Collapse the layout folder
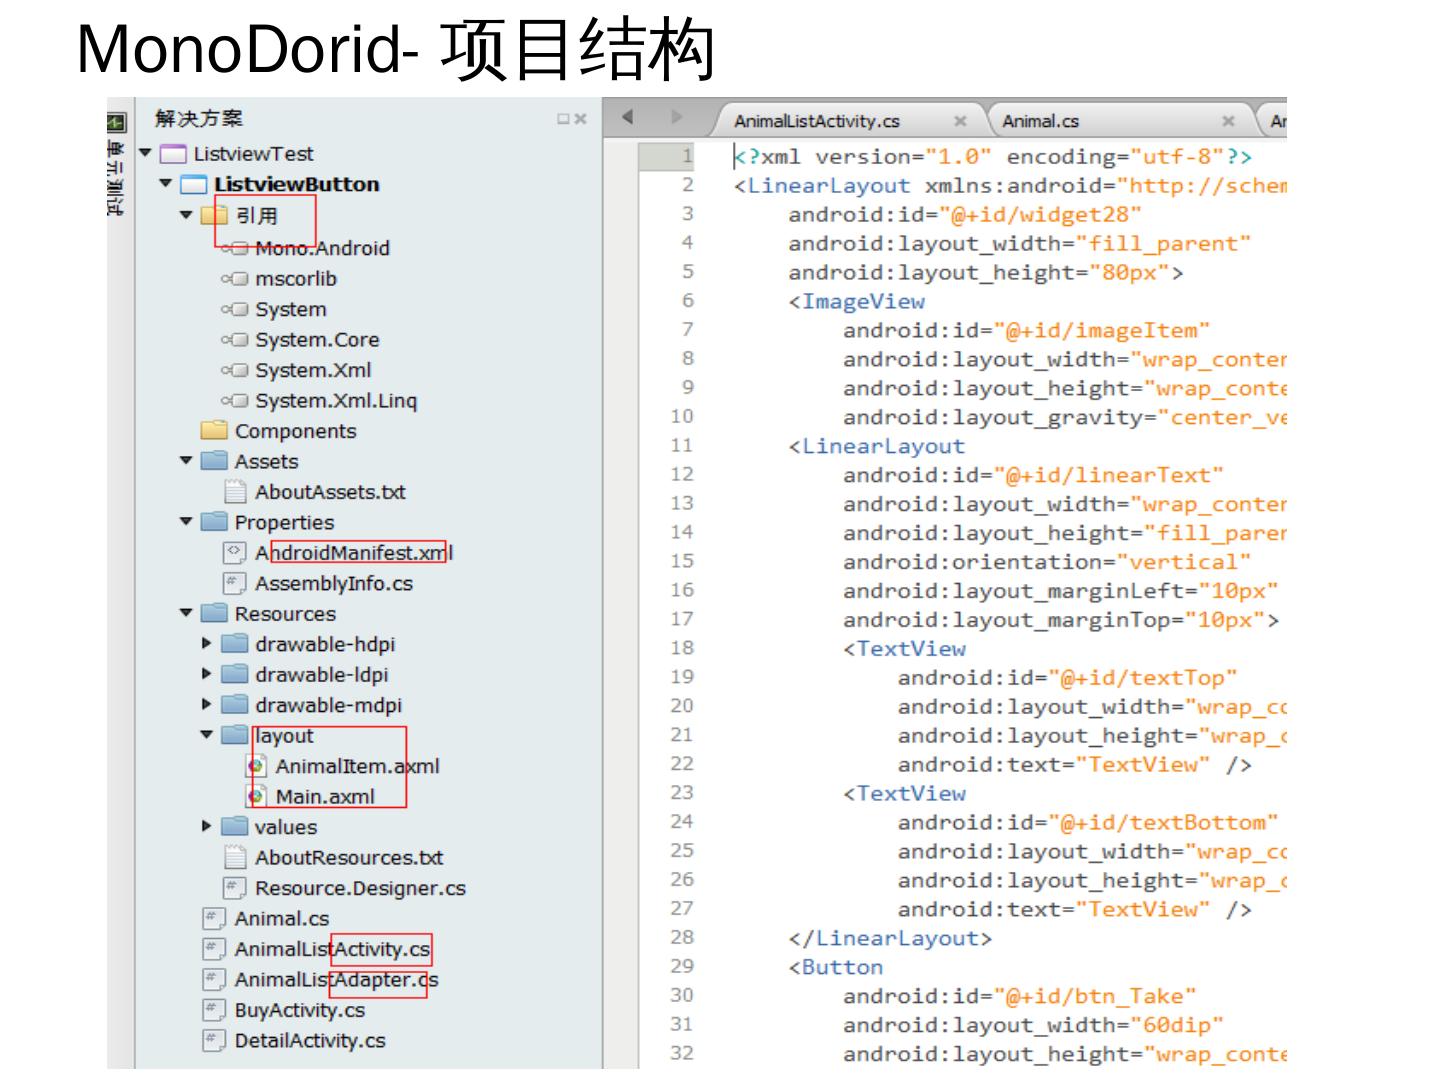Image resolution: width=1440 pixels, height=1080 pixels. pyautogui.click(x=207, y=735)
